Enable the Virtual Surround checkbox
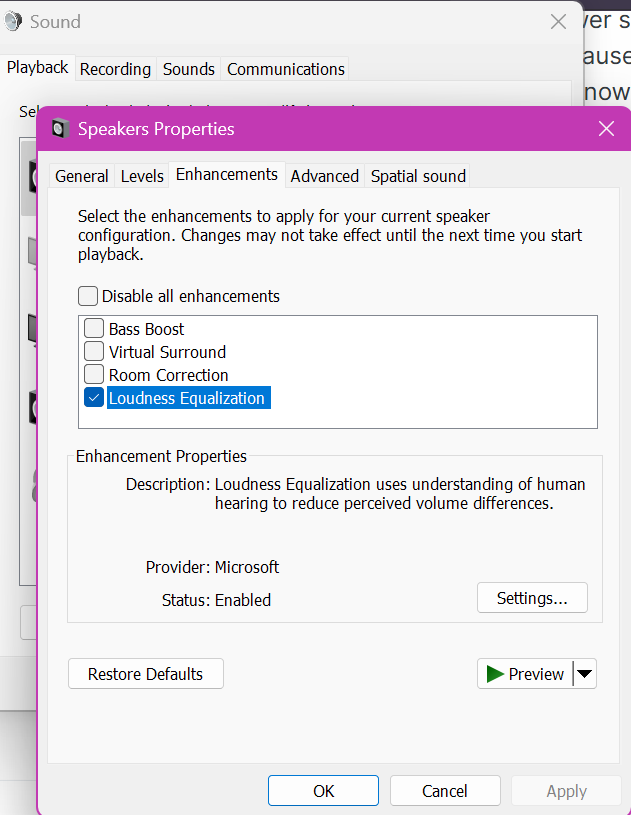This screenshot has height=815, width=631. pyautogui.click(x=94, y=351)
